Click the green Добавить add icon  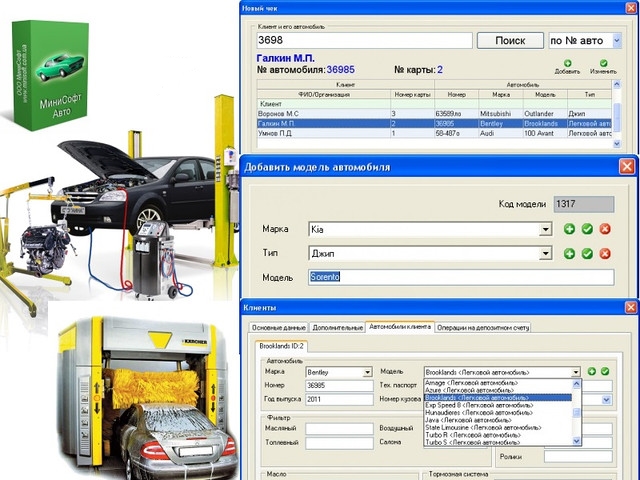[567, 63]
